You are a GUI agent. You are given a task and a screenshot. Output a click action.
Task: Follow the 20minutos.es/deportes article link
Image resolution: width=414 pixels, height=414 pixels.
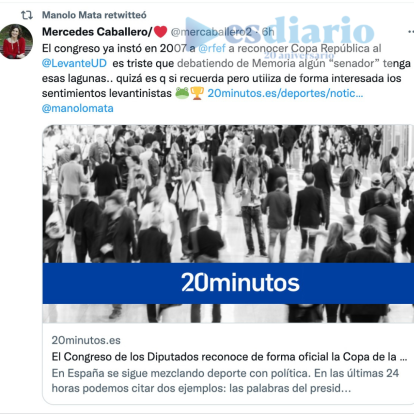point(285,93)
